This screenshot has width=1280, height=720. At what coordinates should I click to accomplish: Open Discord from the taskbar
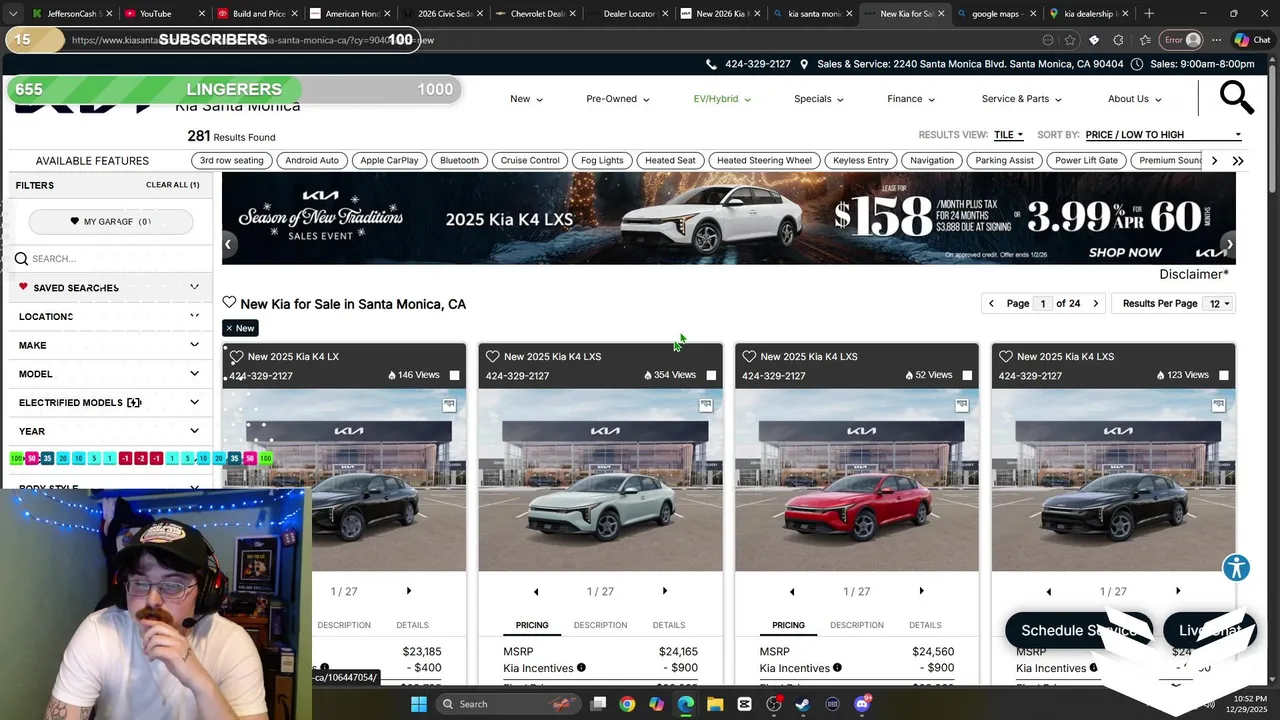pyautogui.click(x=862, y=704)
